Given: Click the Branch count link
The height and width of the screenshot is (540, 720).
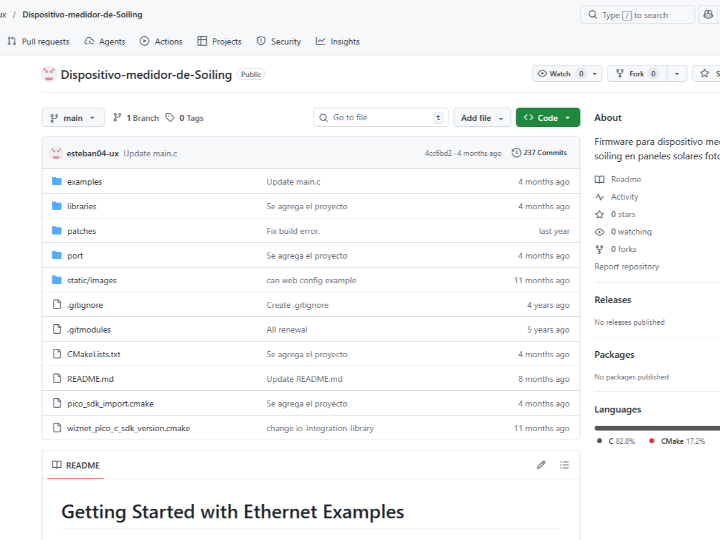Looking at the screenshot, I should click(137, 118).
